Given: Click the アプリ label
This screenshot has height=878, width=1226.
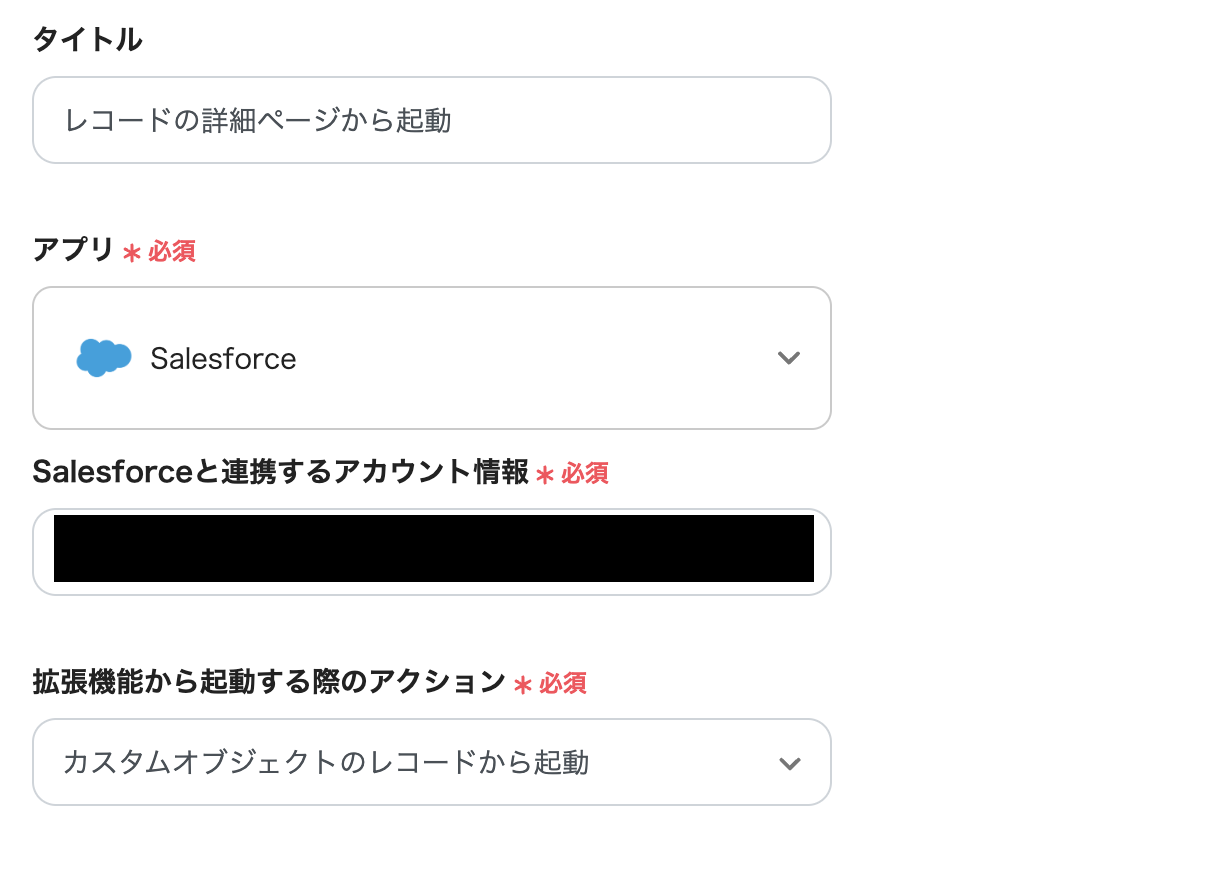Looking at the screenshot, I should [73, 250].
